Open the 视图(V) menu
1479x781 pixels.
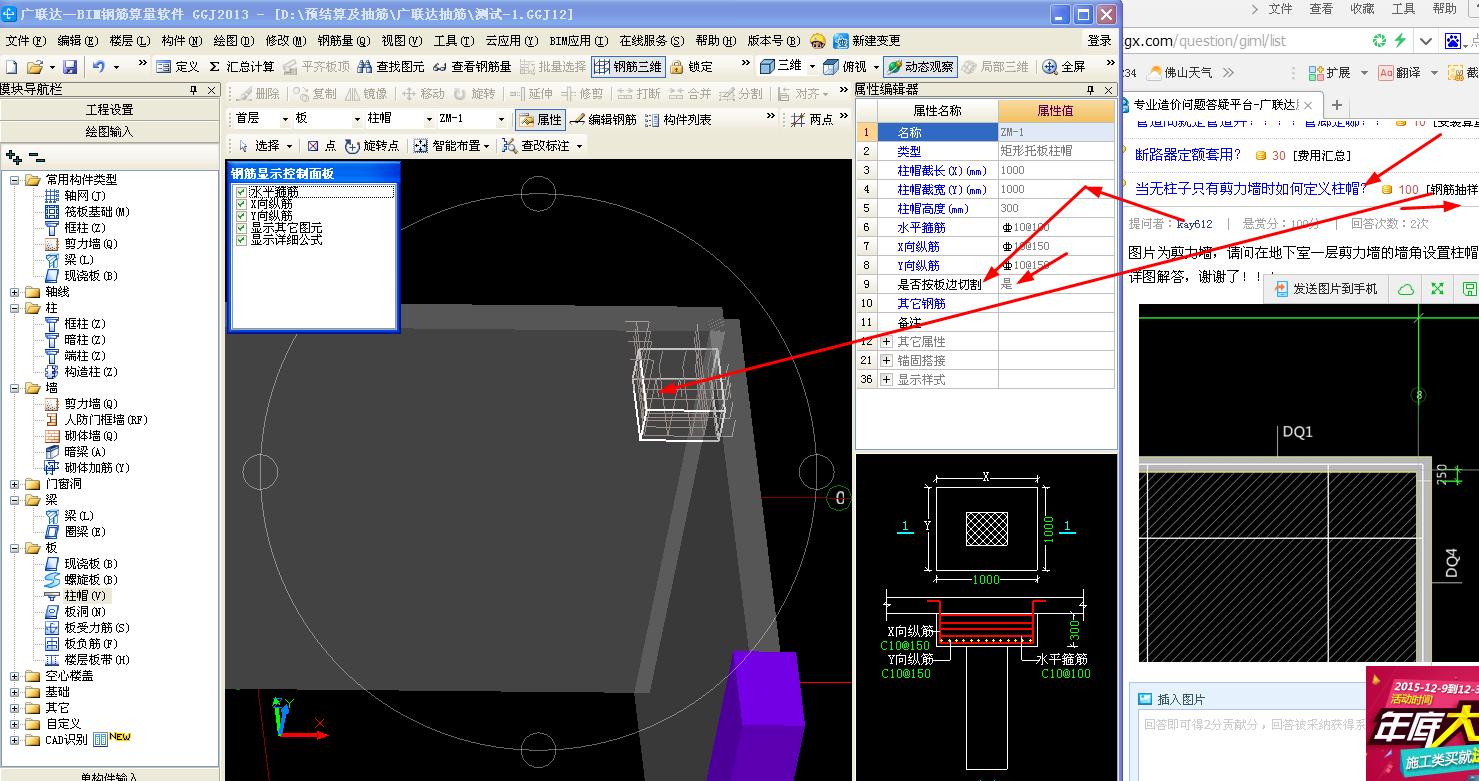pos(402,41)
